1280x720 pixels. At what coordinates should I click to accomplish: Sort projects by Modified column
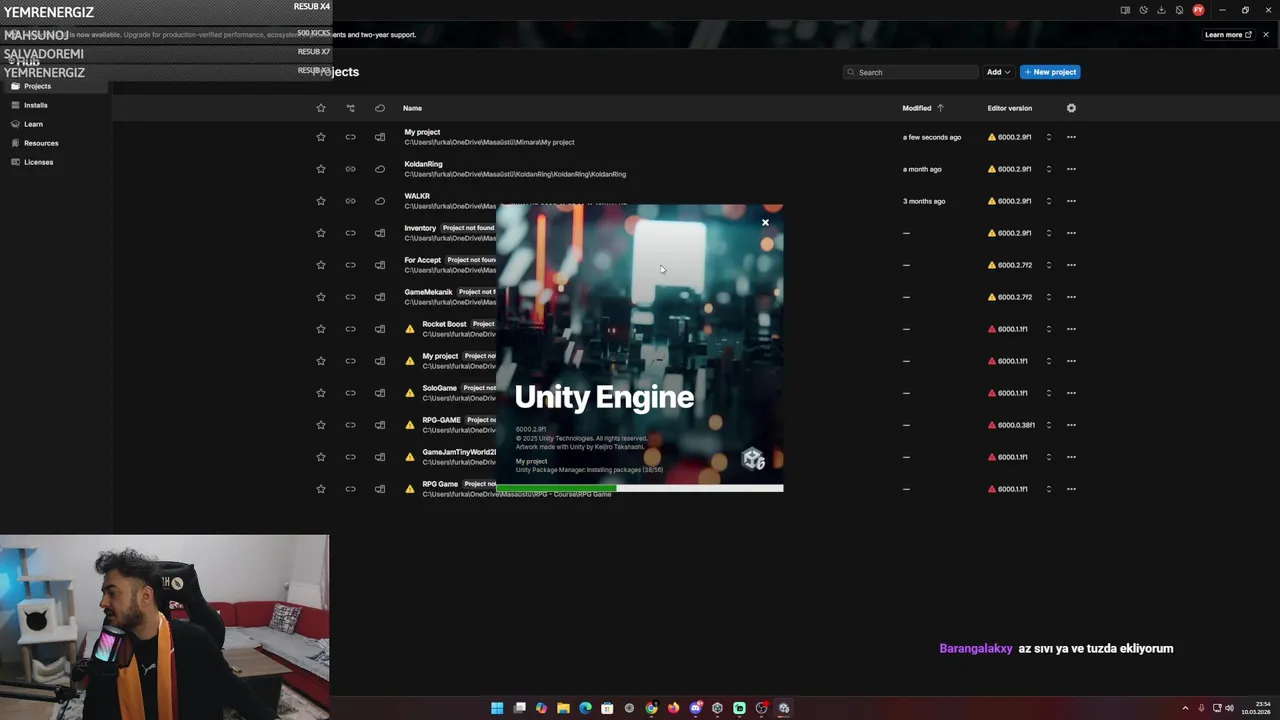(923, 108)
